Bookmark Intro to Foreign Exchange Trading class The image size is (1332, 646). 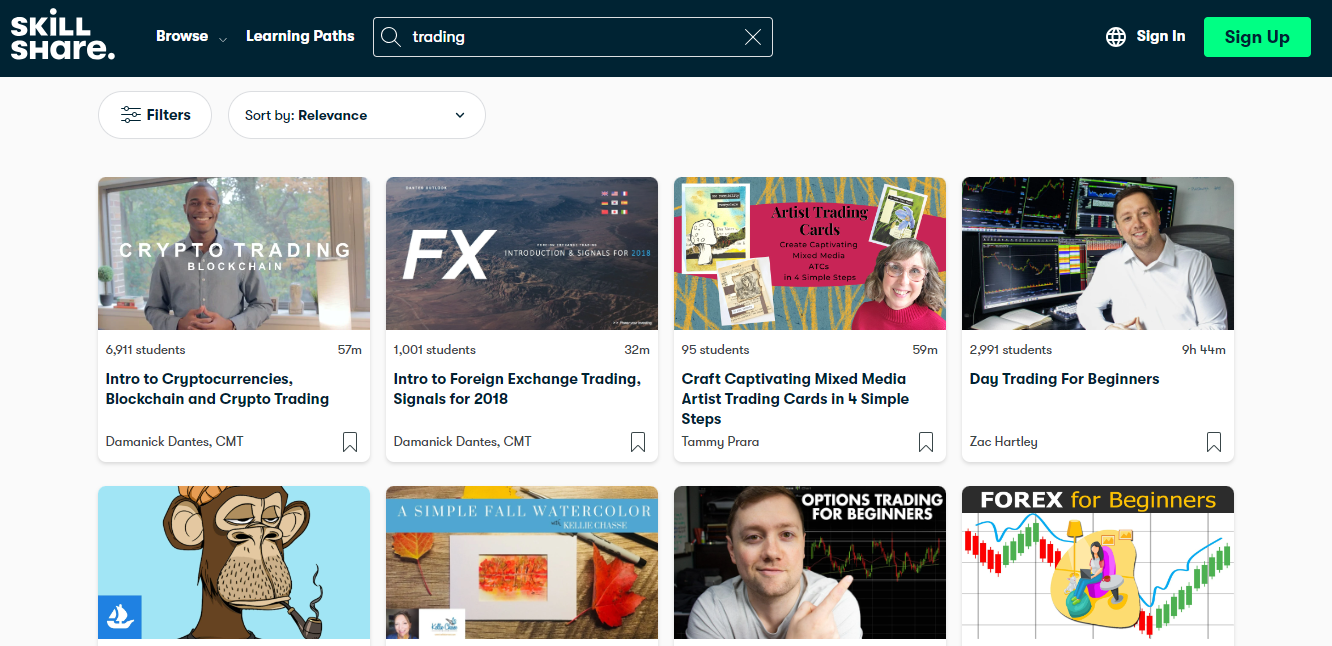click(638, 442)
